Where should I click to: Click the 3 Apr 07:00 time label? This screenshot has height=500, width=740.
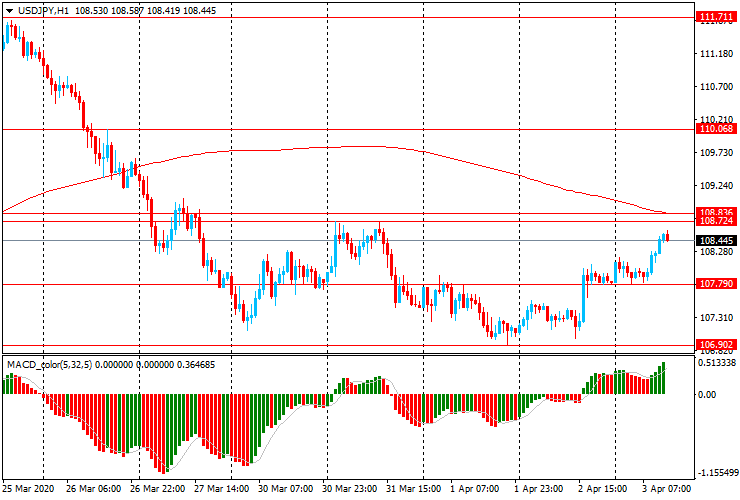click(x=667, y=489)
